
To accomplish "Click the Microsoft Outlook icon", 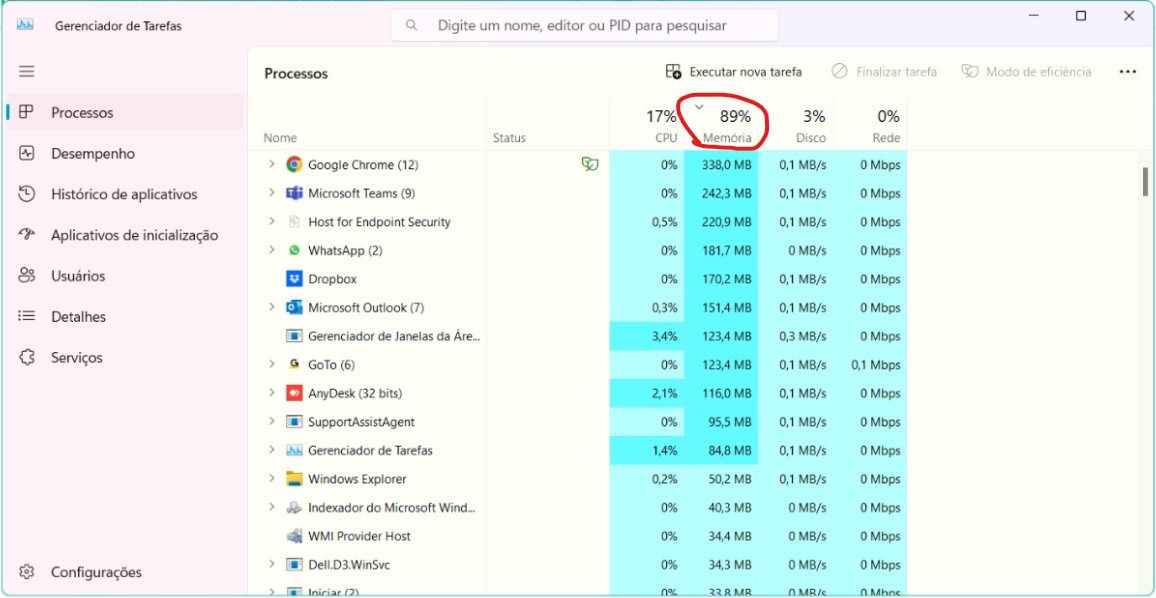I will tap(294, 307).
